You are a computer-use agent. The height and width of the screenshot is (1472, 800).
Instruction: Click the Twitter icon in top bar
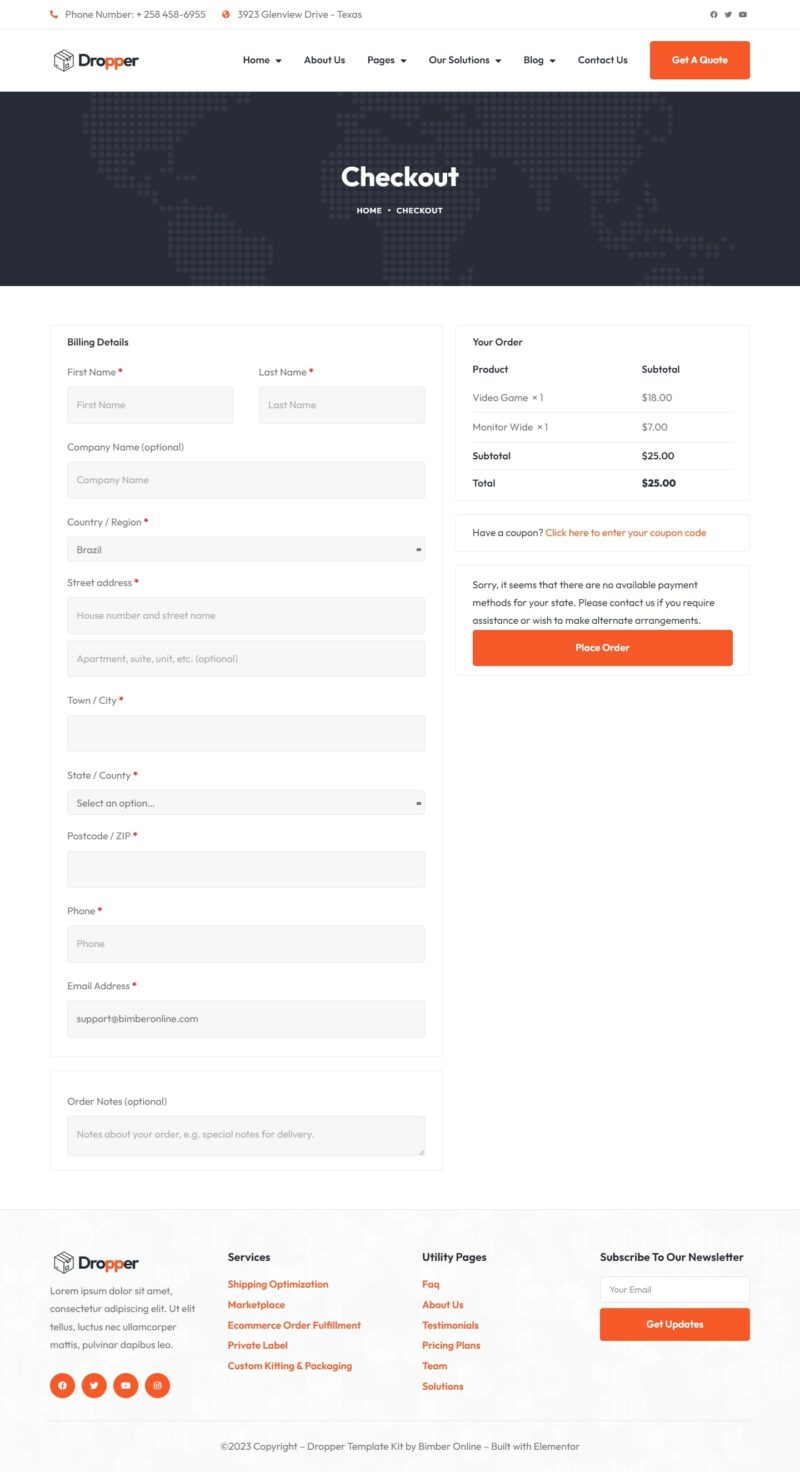click(728, 15)
